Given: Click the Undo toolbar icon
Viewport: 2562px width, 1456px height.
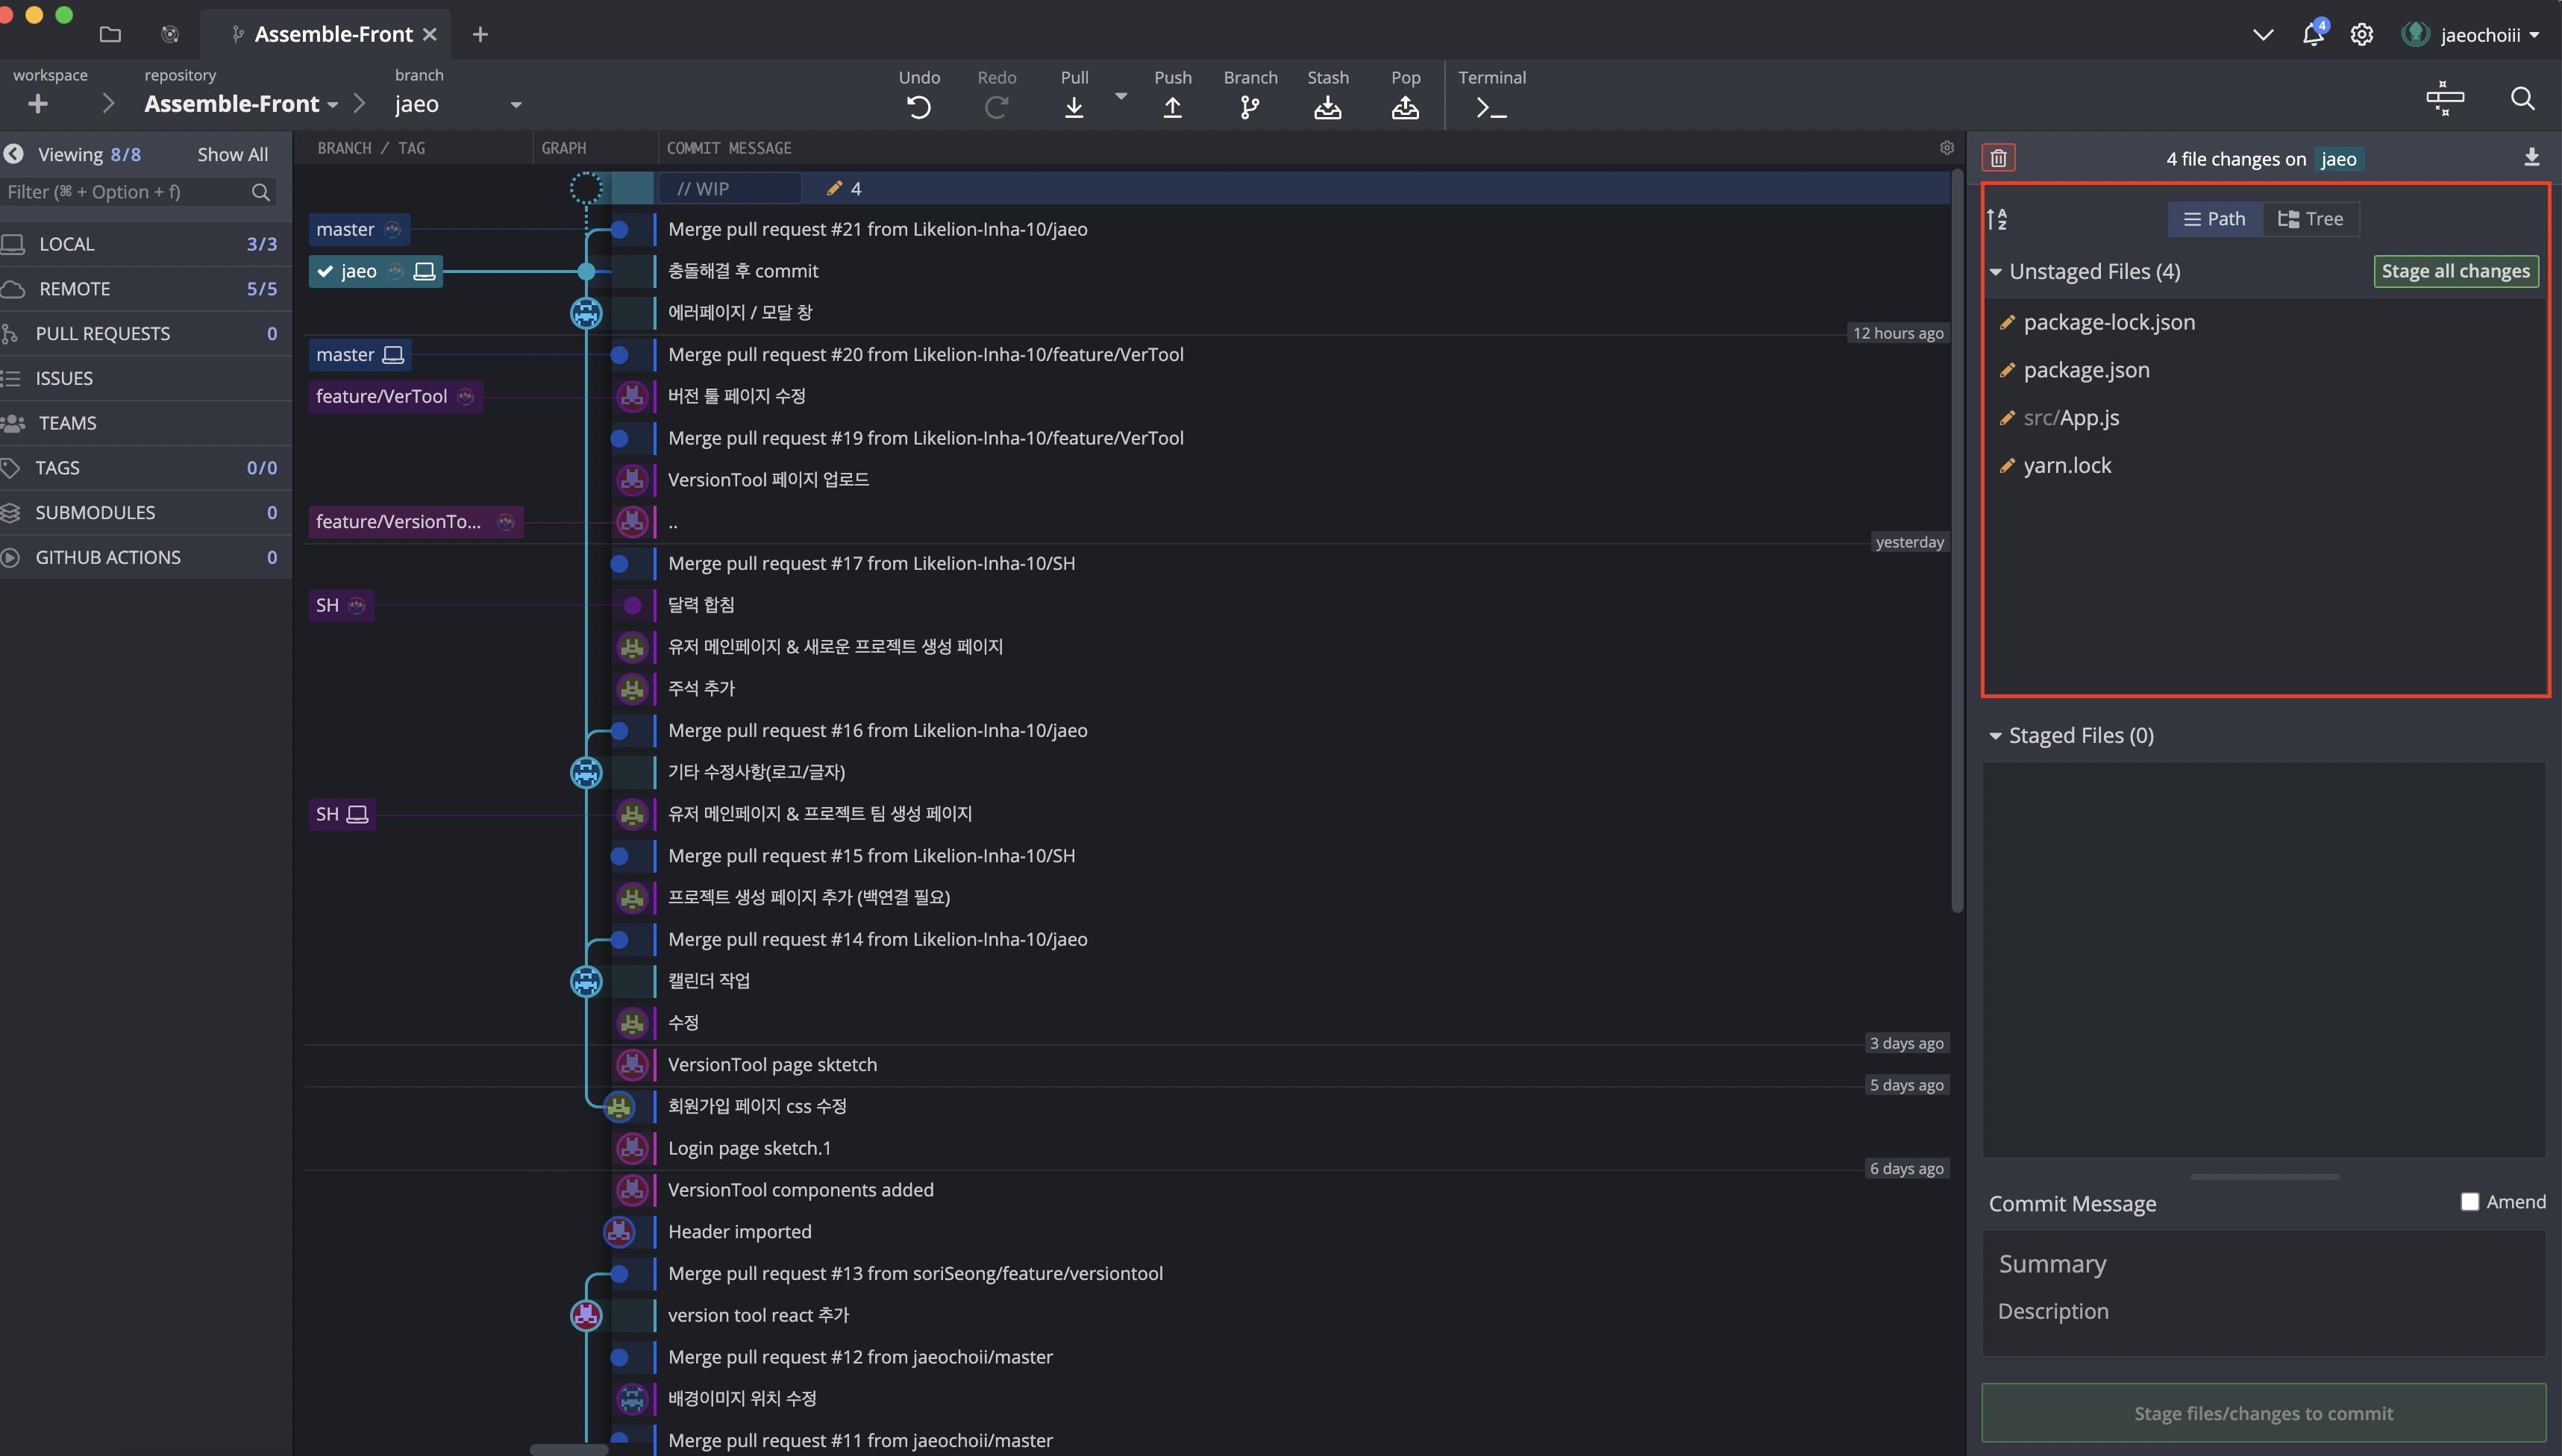Looking at the screenshot, I should tap(918, 106).
